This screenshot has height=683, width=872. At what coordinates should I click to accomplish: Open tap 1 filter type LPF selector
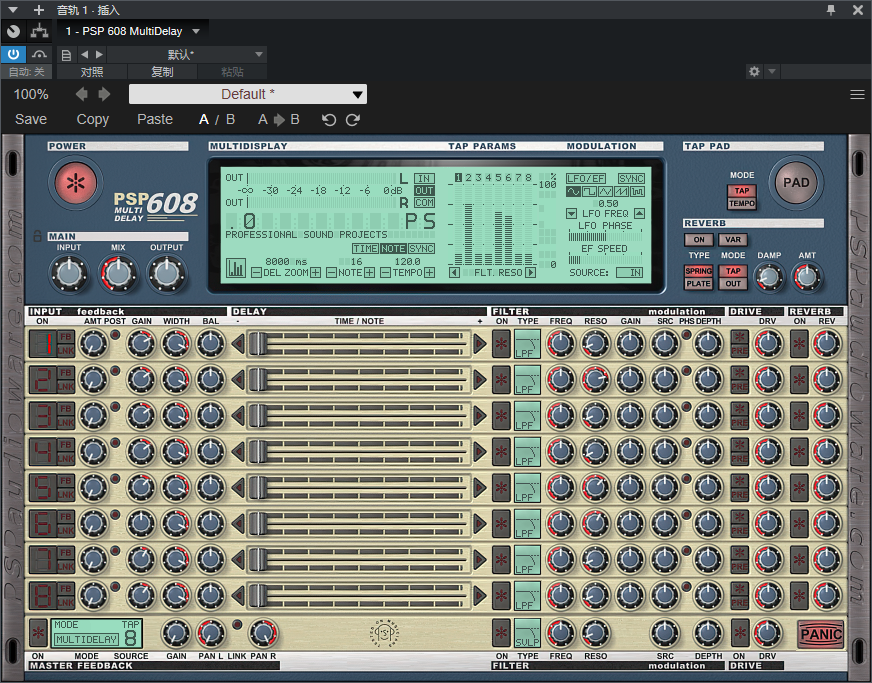pos(527,344)
